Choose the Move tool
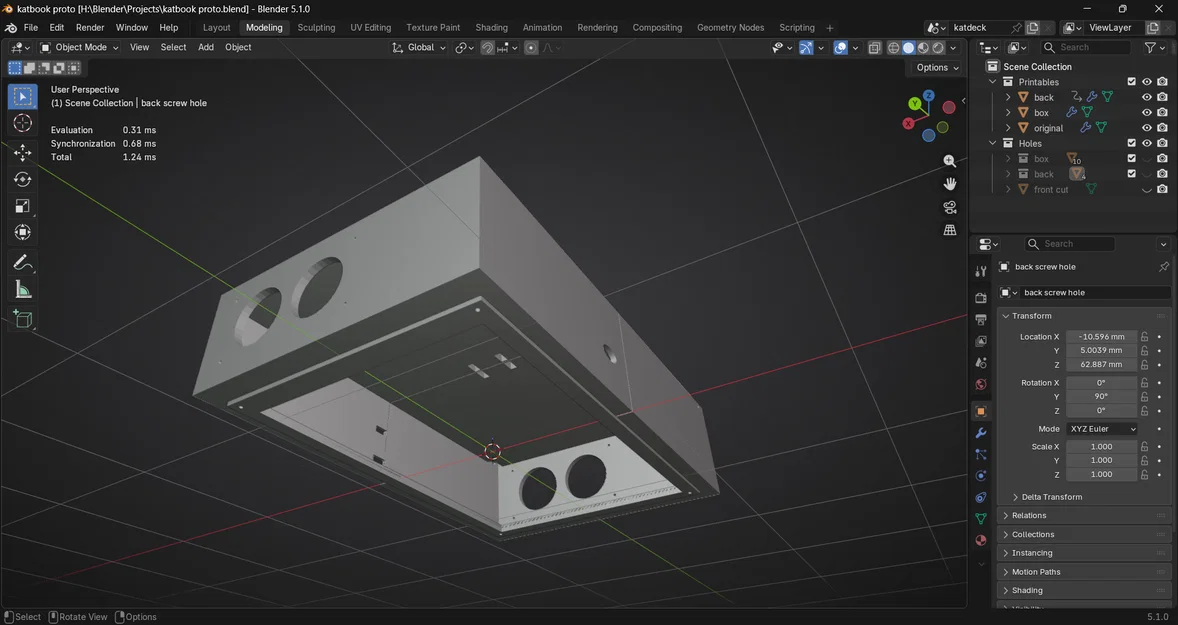 pos(23,152)
